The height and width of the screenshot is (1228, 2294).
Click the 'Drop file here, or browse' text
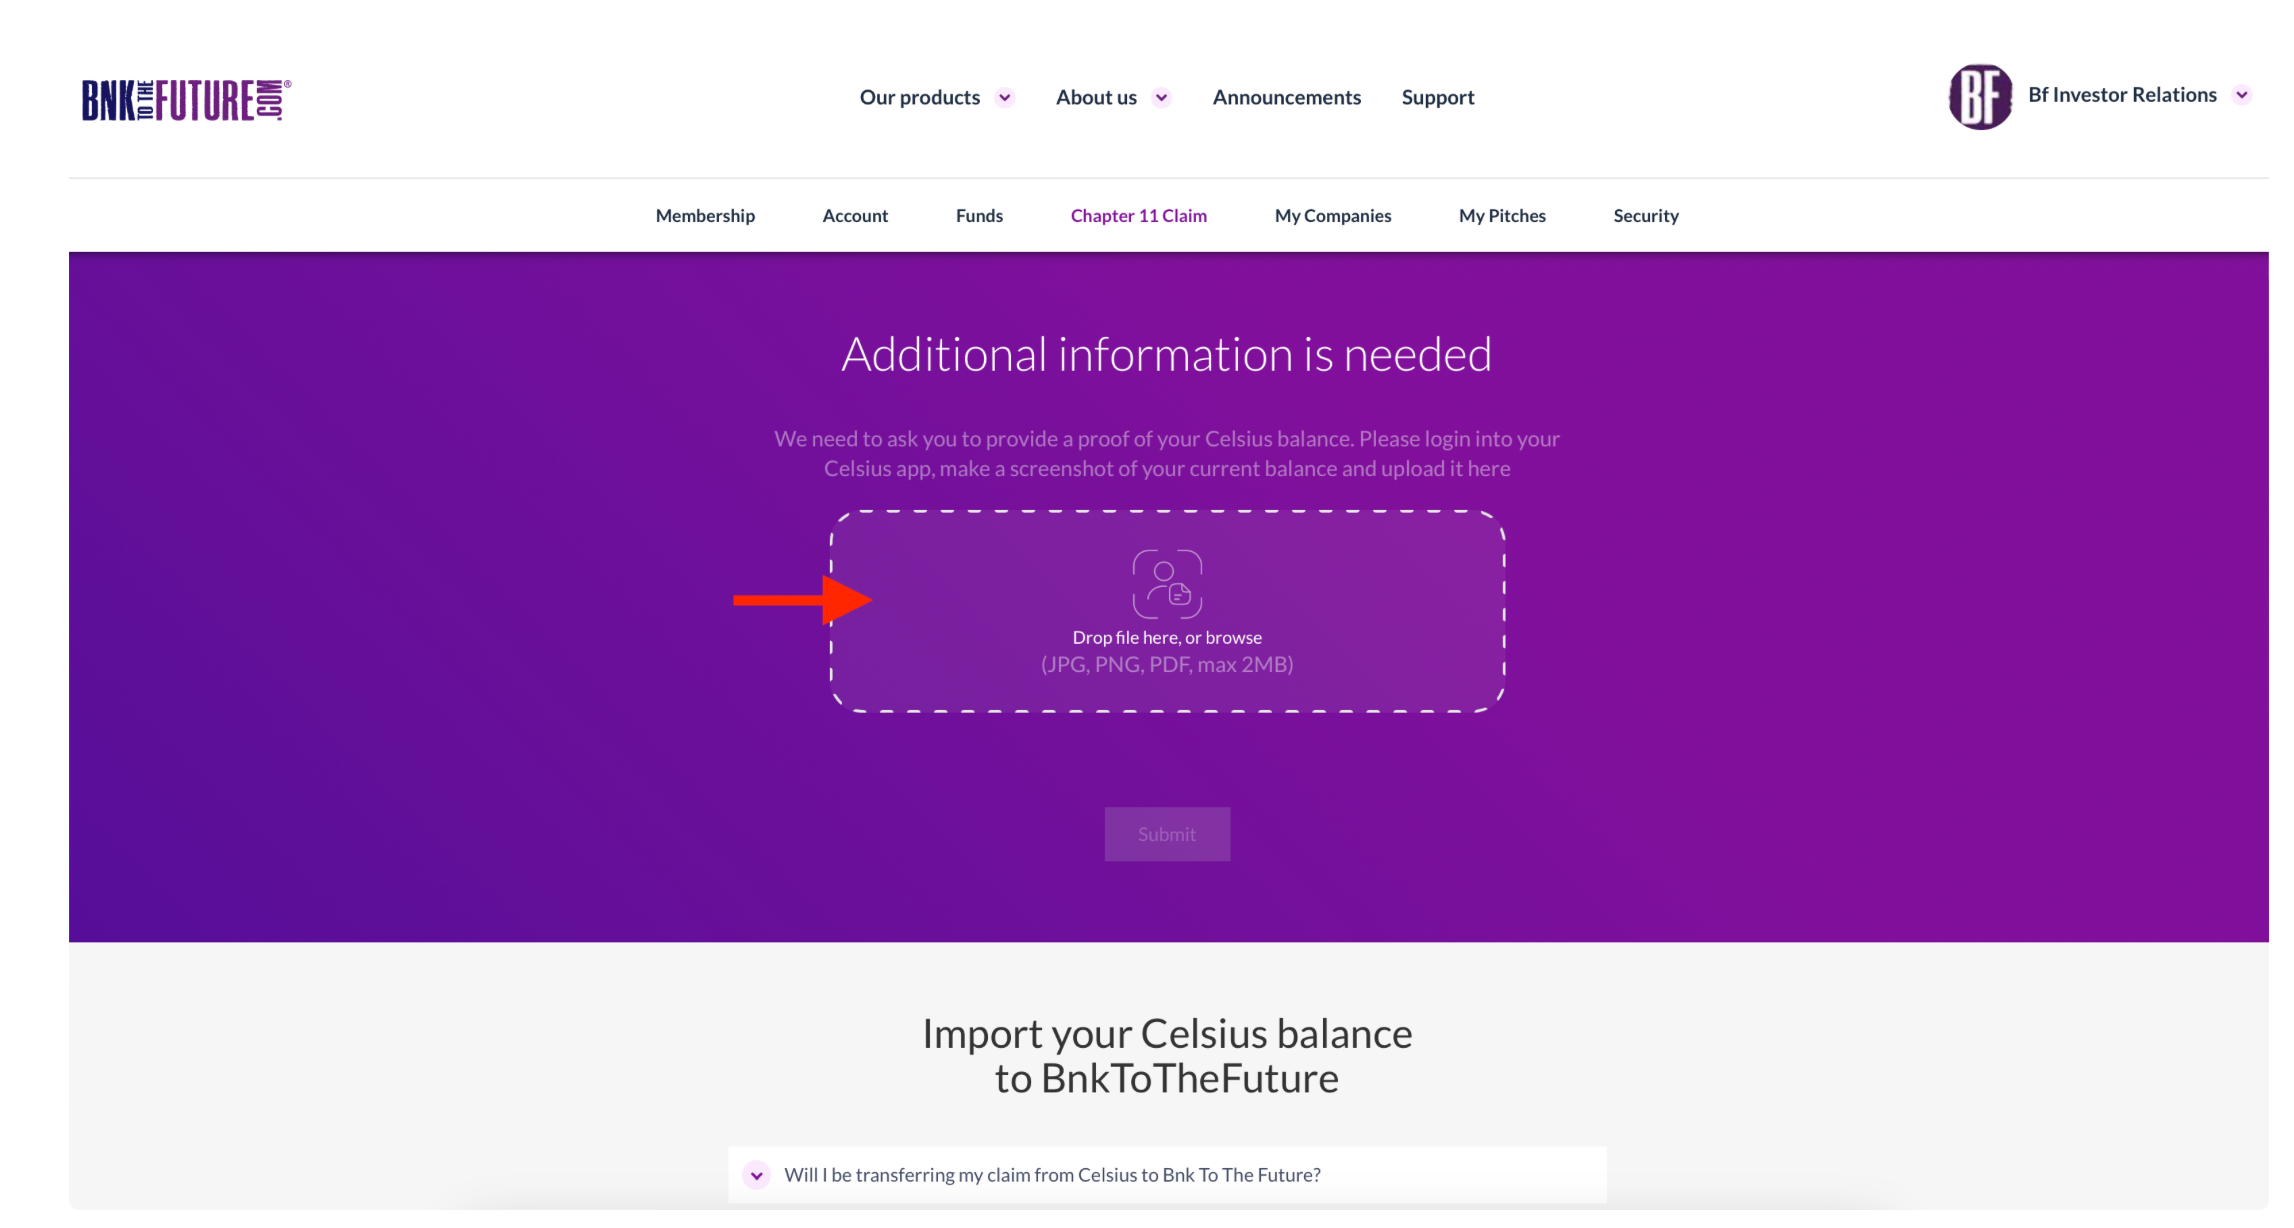coord(1166,638)
